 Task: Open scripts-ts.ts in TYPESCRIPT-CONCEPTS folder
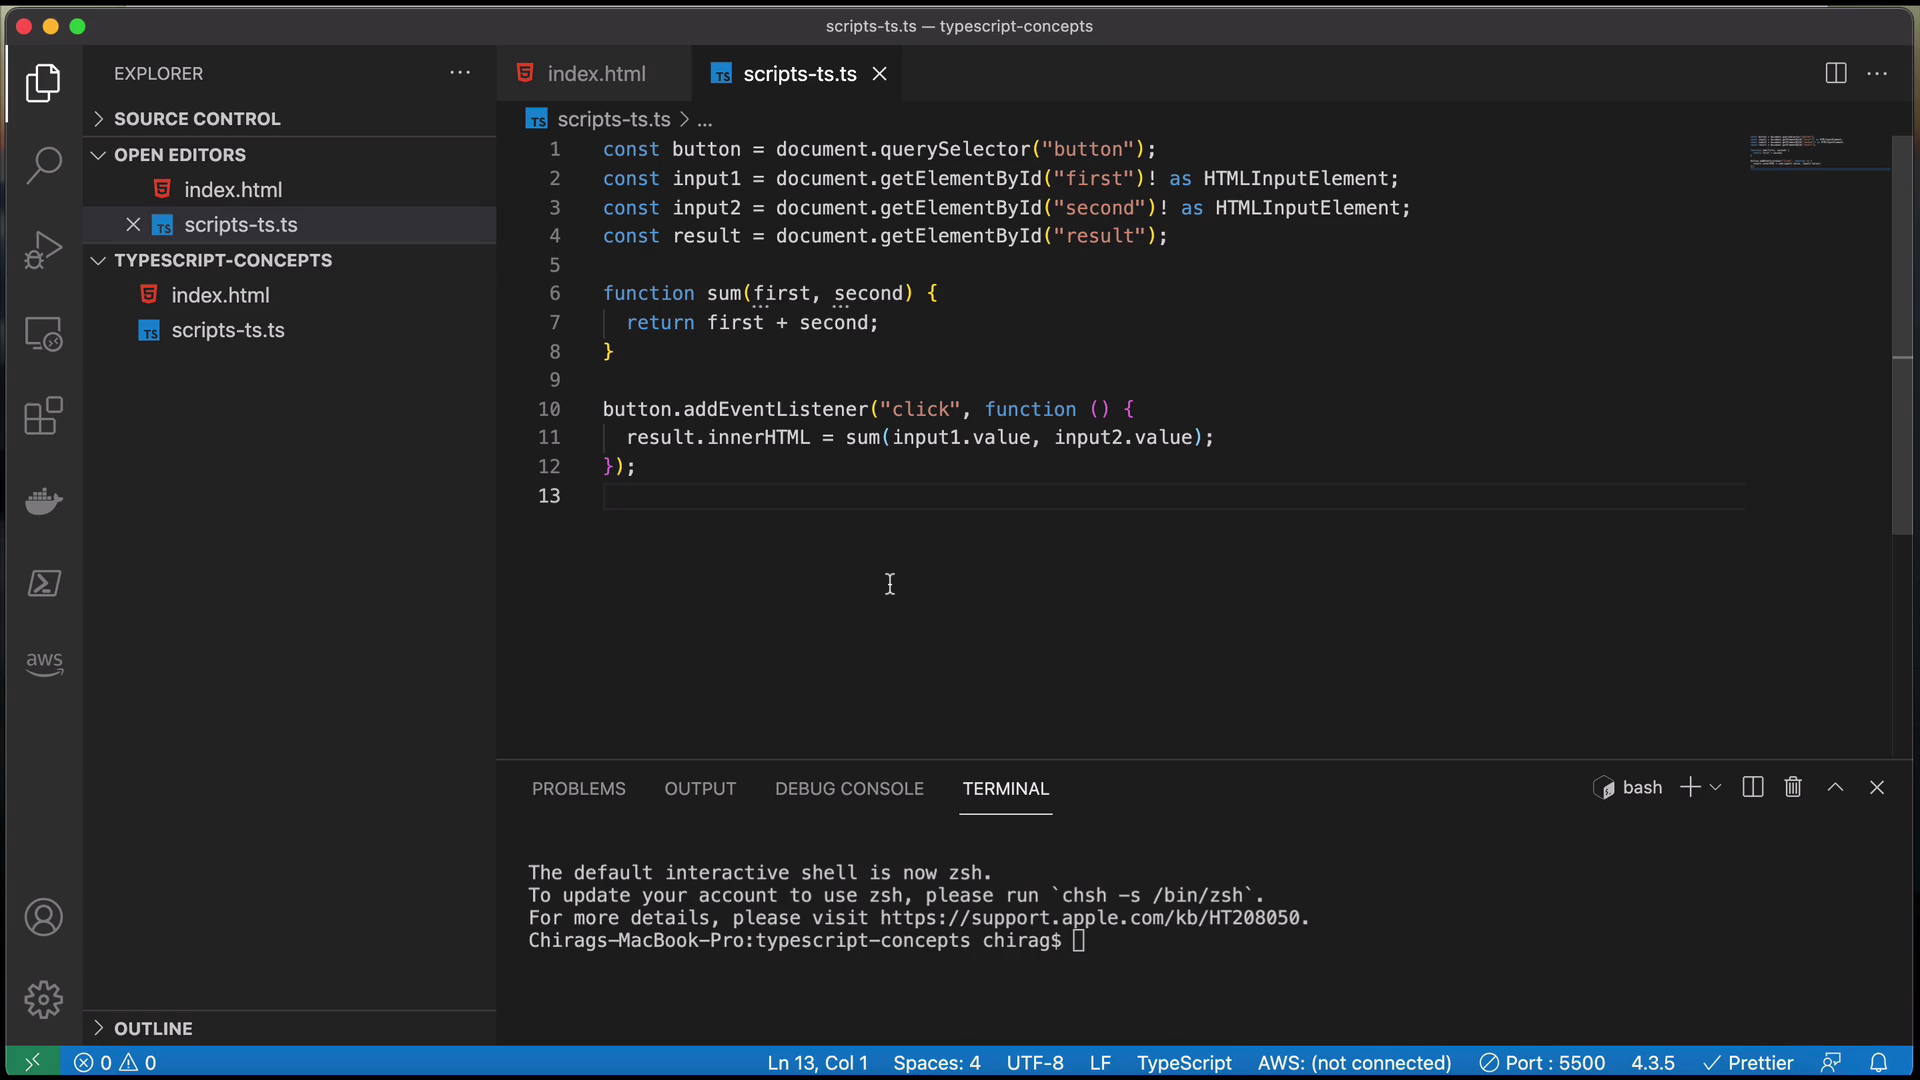coord(290,330)
